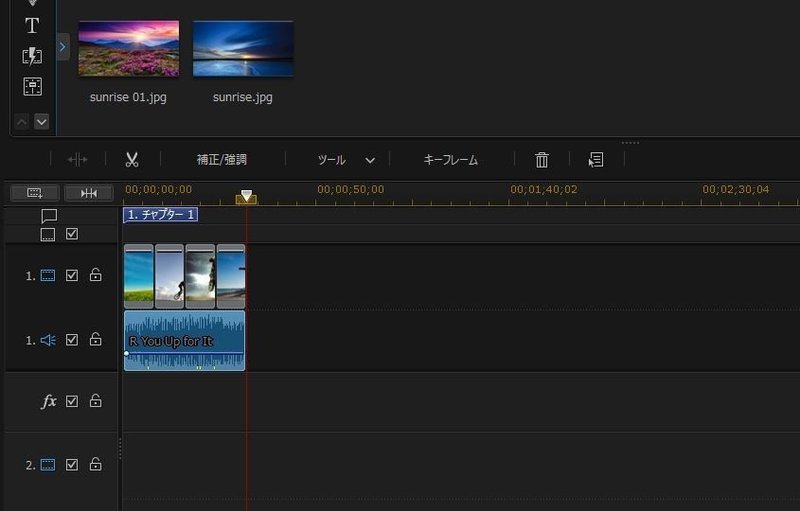Select the fourth clip on video track 1
The image size is (800, 511).
pos(231,276)
